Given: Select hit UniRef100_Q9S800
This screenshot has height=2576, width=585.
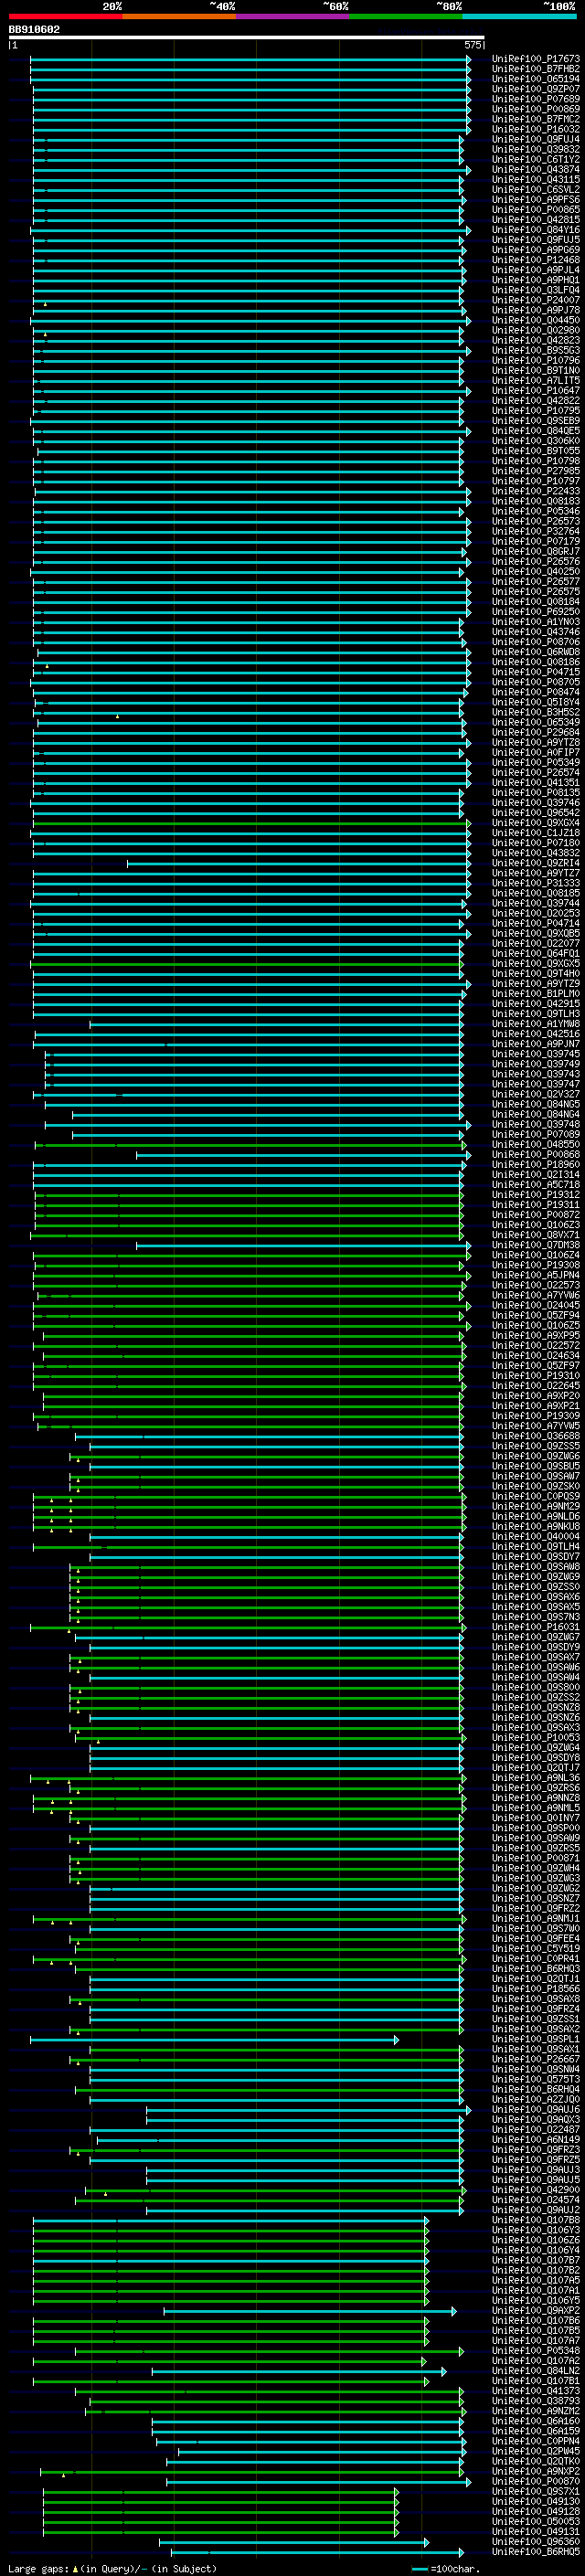Looking at the screenshot, I should 536,1687.
